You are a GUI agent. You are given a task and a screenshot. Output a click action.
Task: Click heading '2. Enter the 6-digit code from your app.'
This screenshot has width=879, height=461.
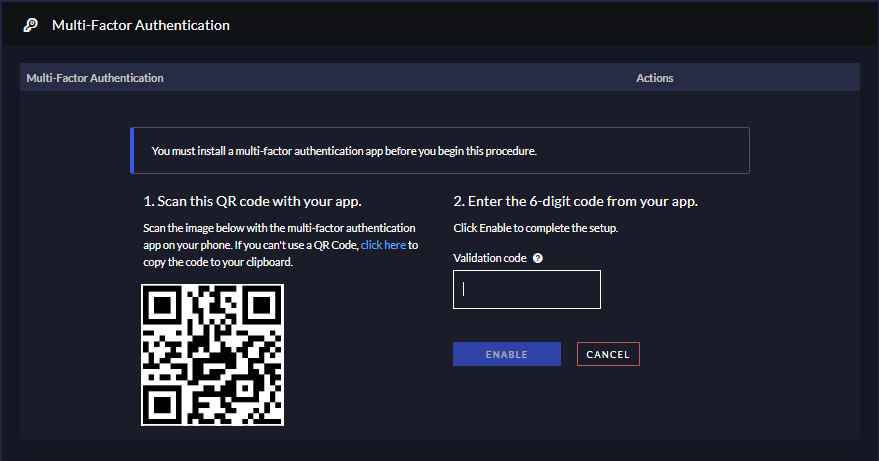click(x=576, y=201)
